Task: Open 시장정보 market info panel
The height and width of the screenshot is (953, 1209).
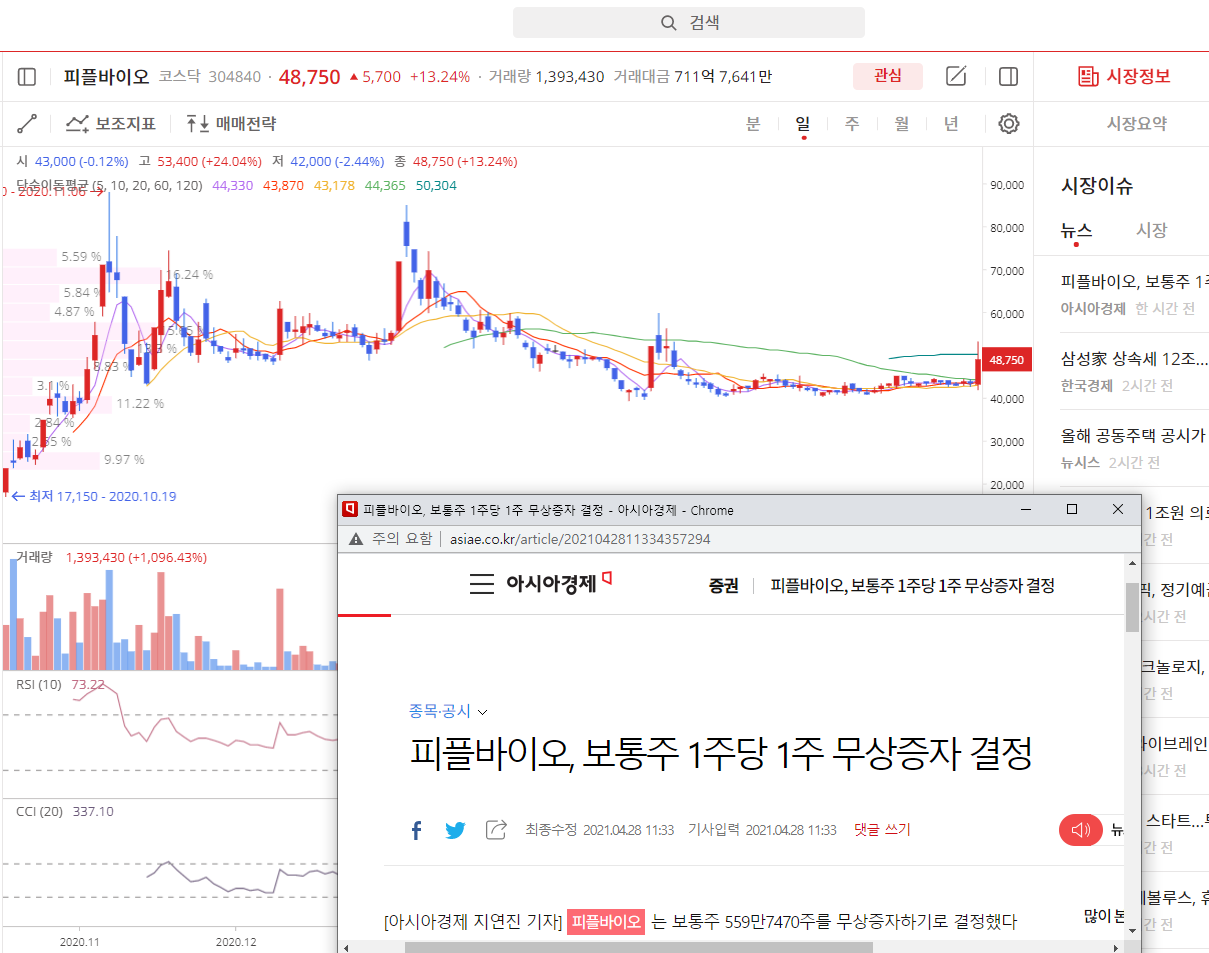Action: coord(1124,76)
